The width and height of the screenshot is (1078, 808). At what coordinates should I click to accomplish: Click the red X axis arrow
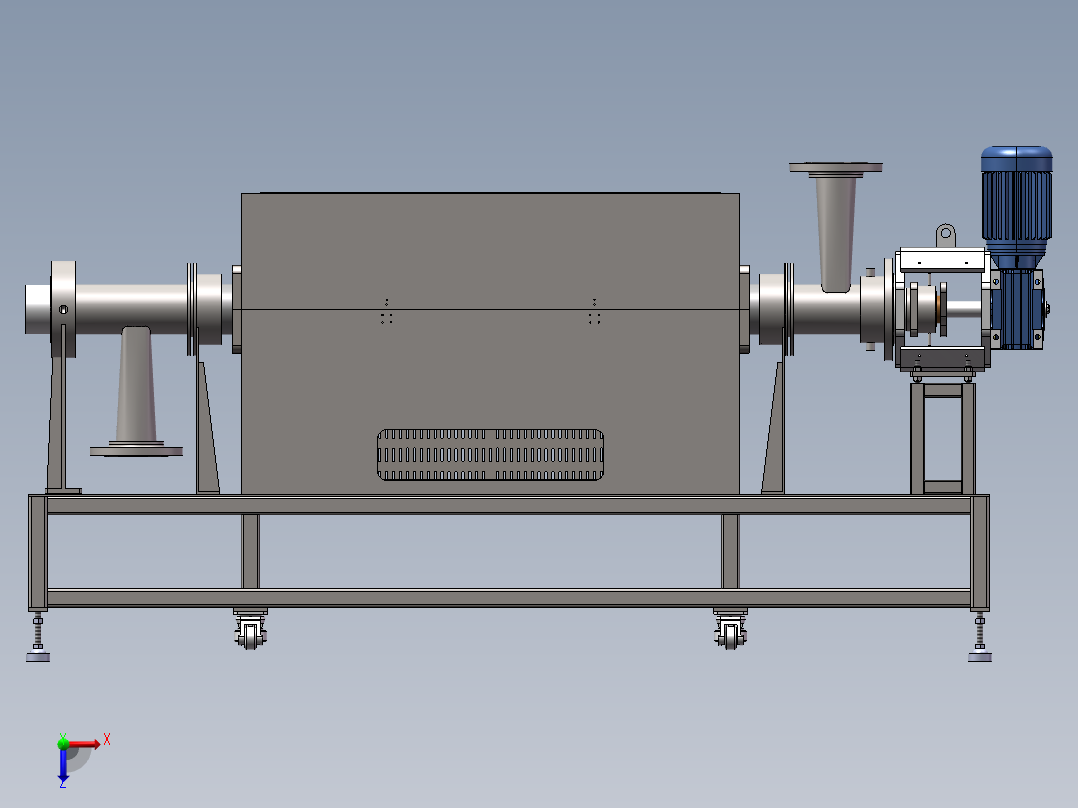[x=85, y=744]
